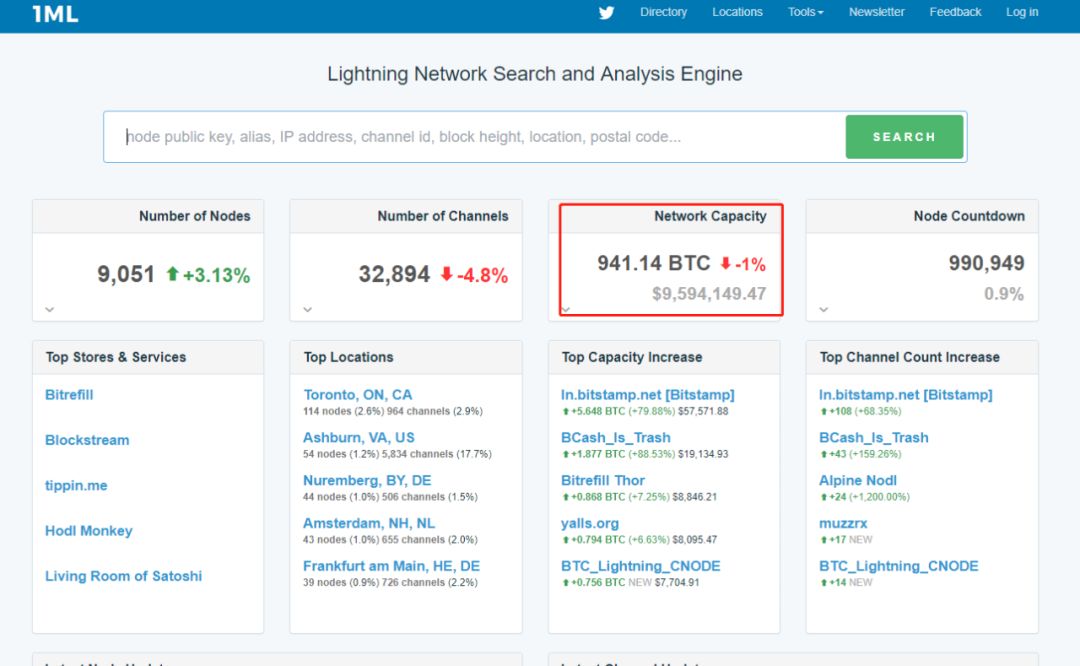Select the Ashburn, VA, US location

pos(359,437)
